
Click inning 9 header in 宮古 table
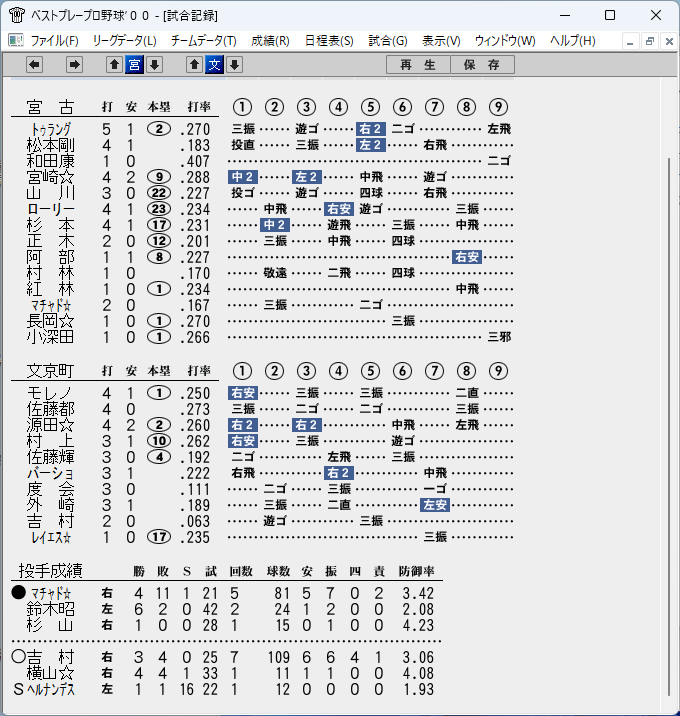[x=498, y=107]
